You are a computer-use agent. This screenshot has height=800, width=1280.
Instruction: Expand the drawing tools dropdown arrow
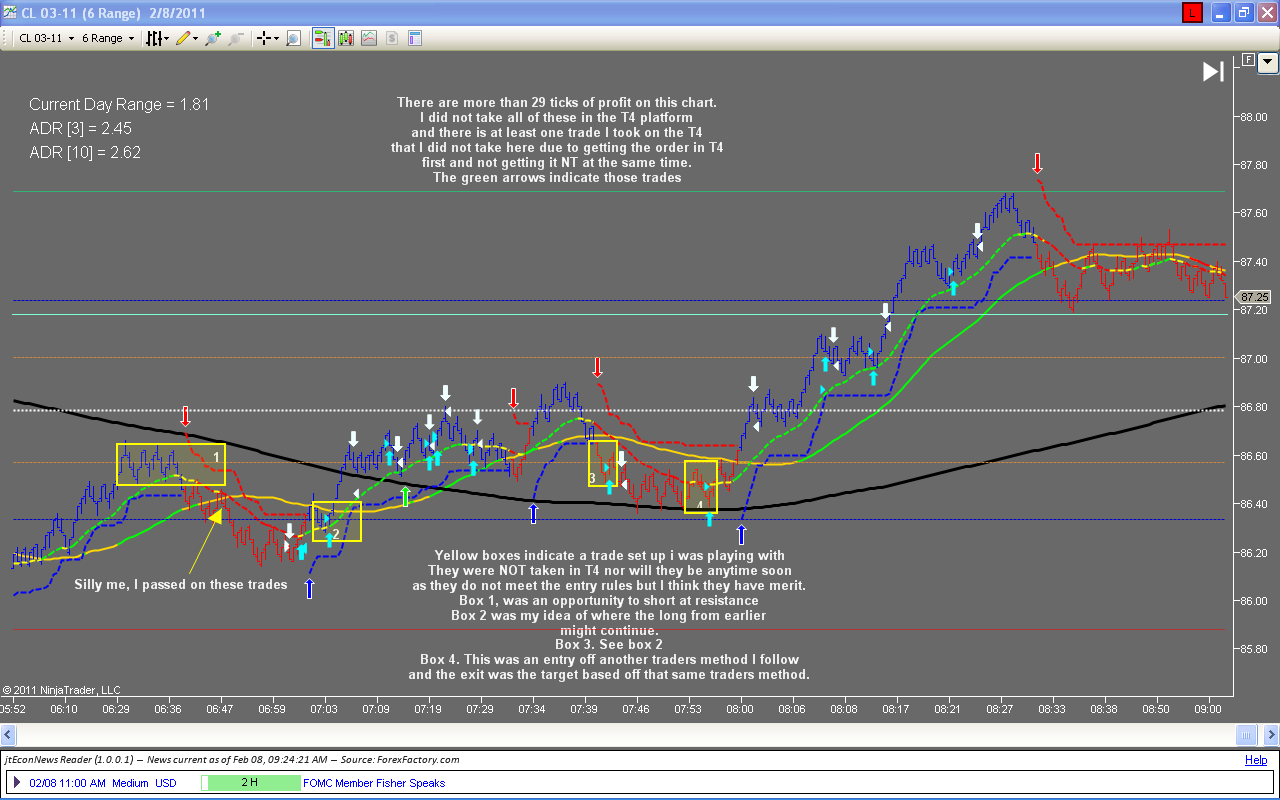click(x=195, y=38)
